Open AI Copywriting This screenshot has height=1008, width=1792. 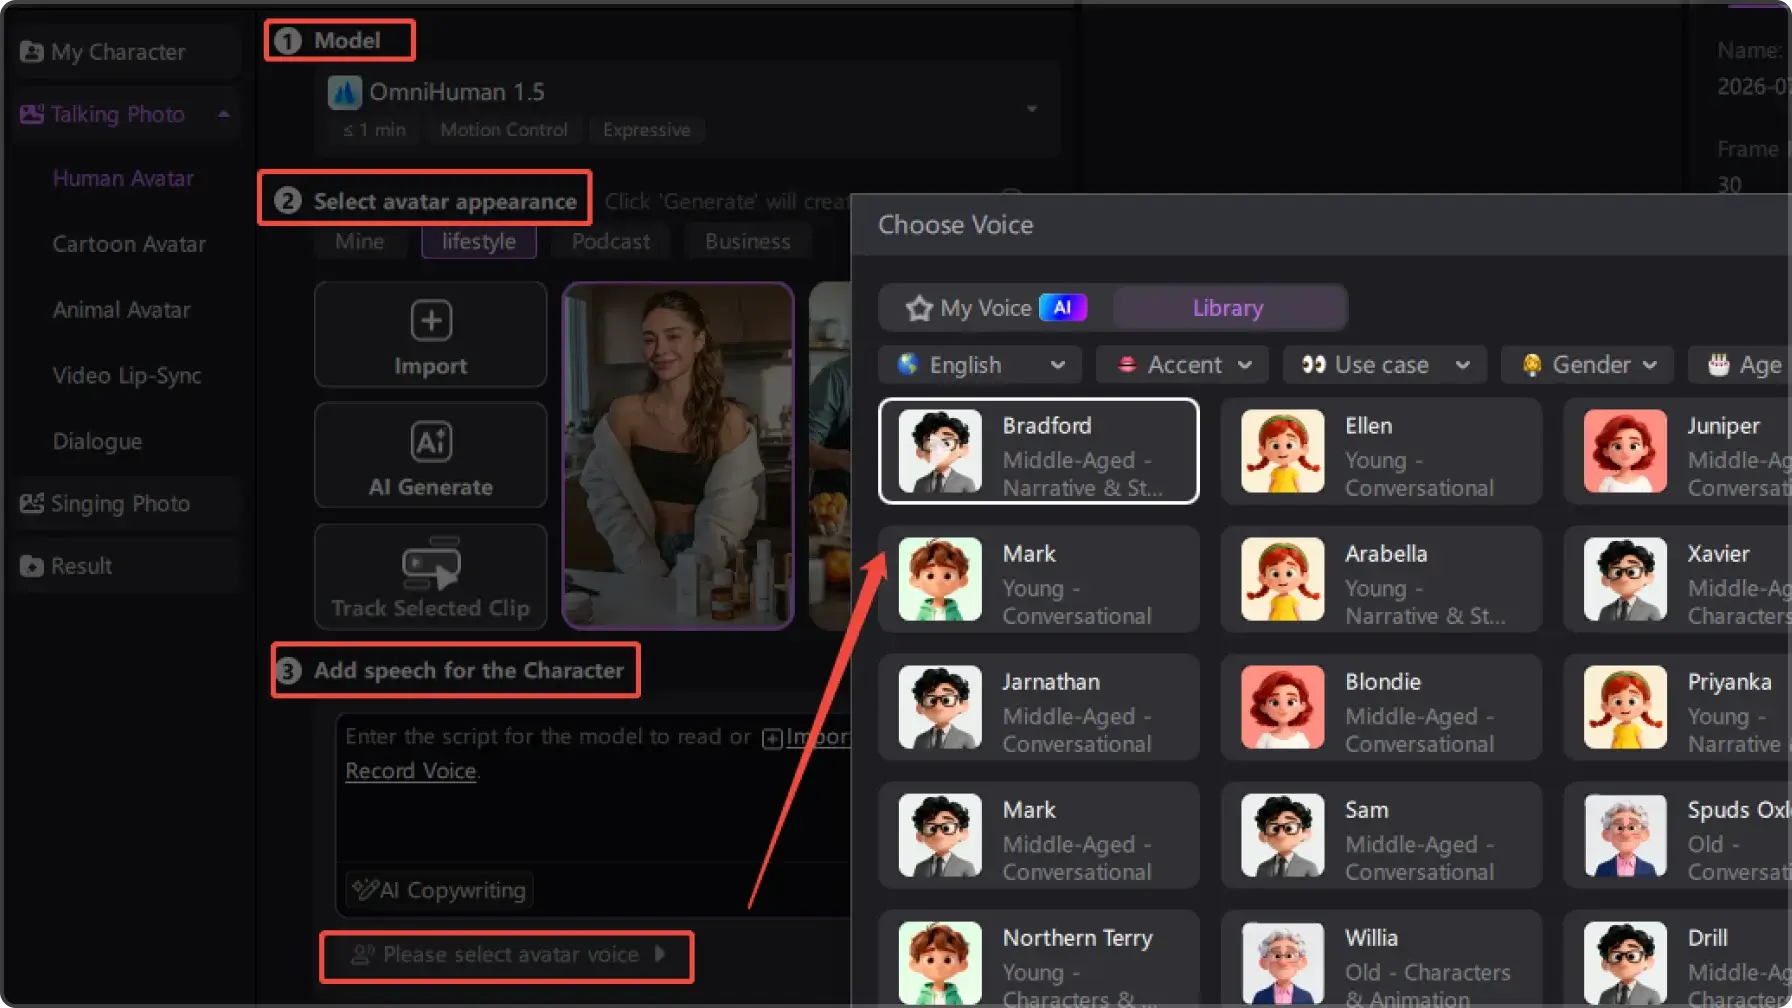pyautogui.click(x=439, y=890)
